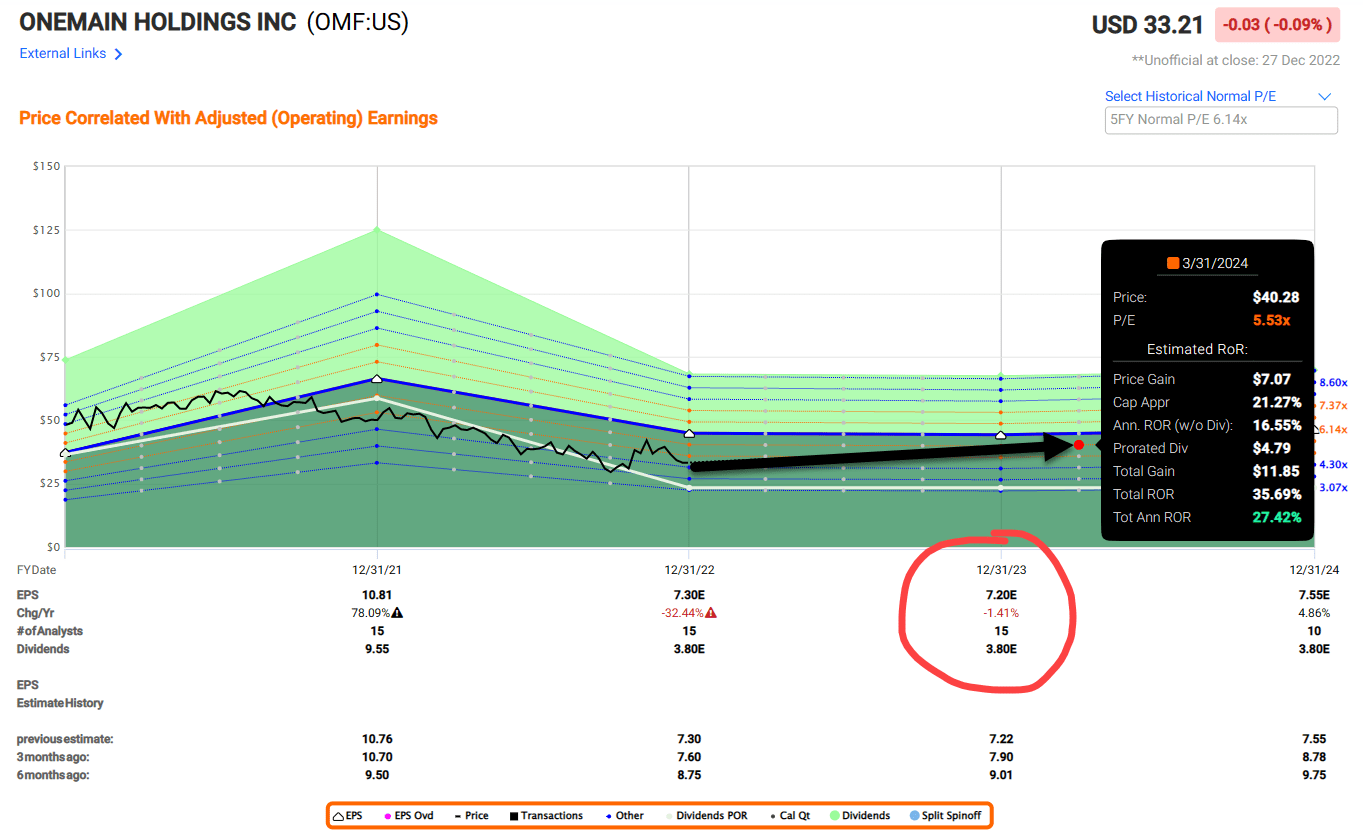Click the 6.14x label at the chart's right edge
Viewport: 1363px width, 840px height.
click(1333, 429)
